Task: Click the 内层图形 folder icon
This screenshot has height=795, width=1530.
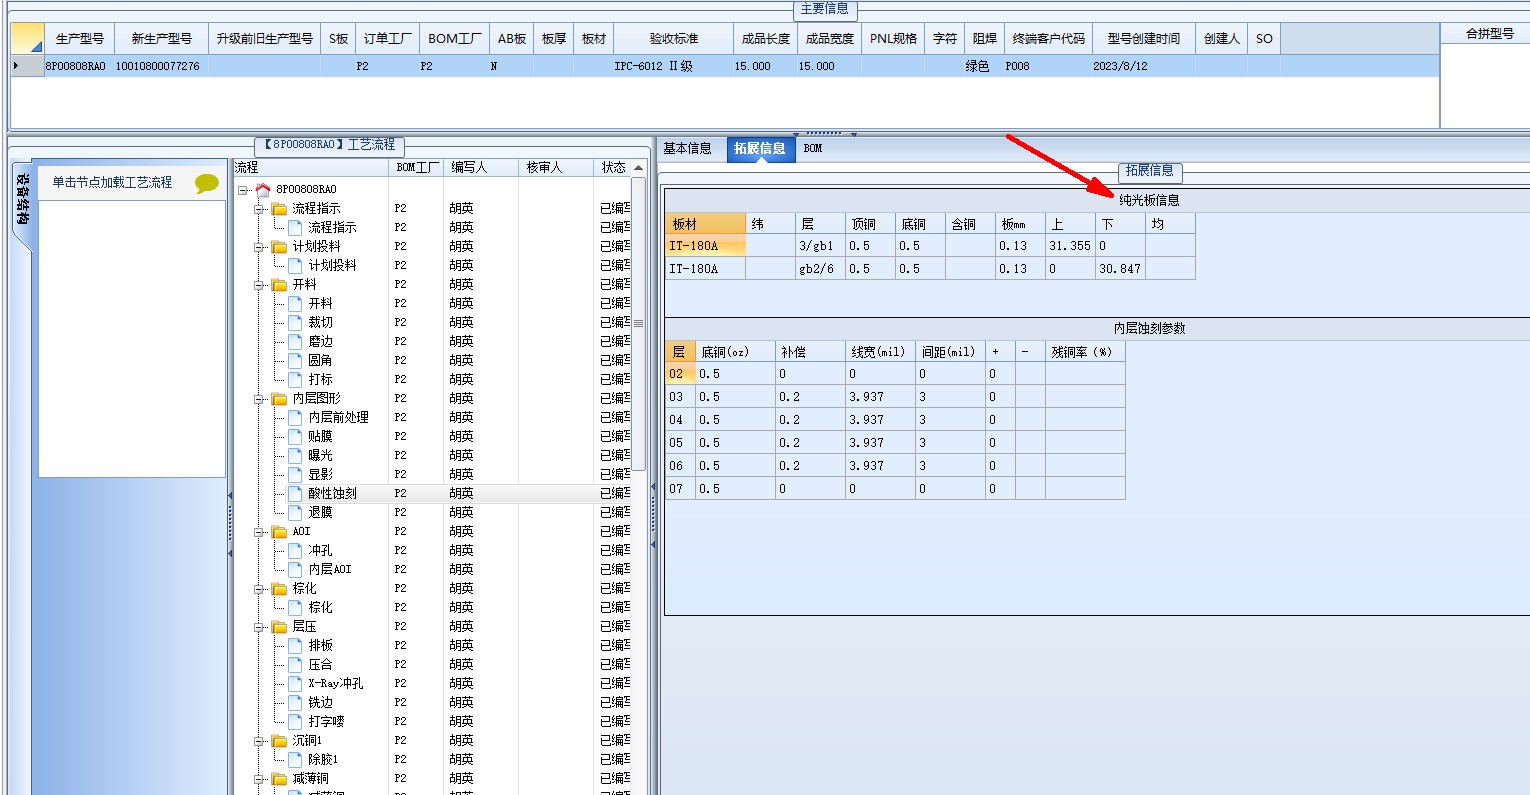Action: point(279,399)
